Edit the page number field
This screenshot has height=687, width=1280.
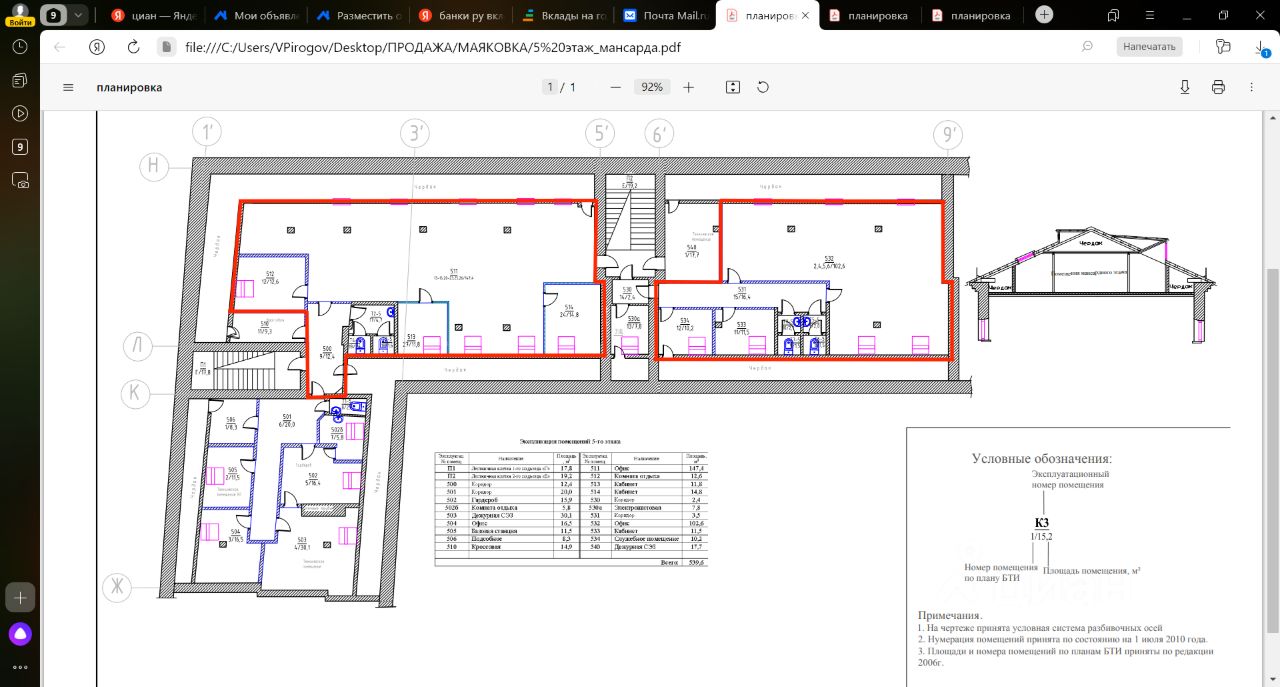(x=550, y=87)
